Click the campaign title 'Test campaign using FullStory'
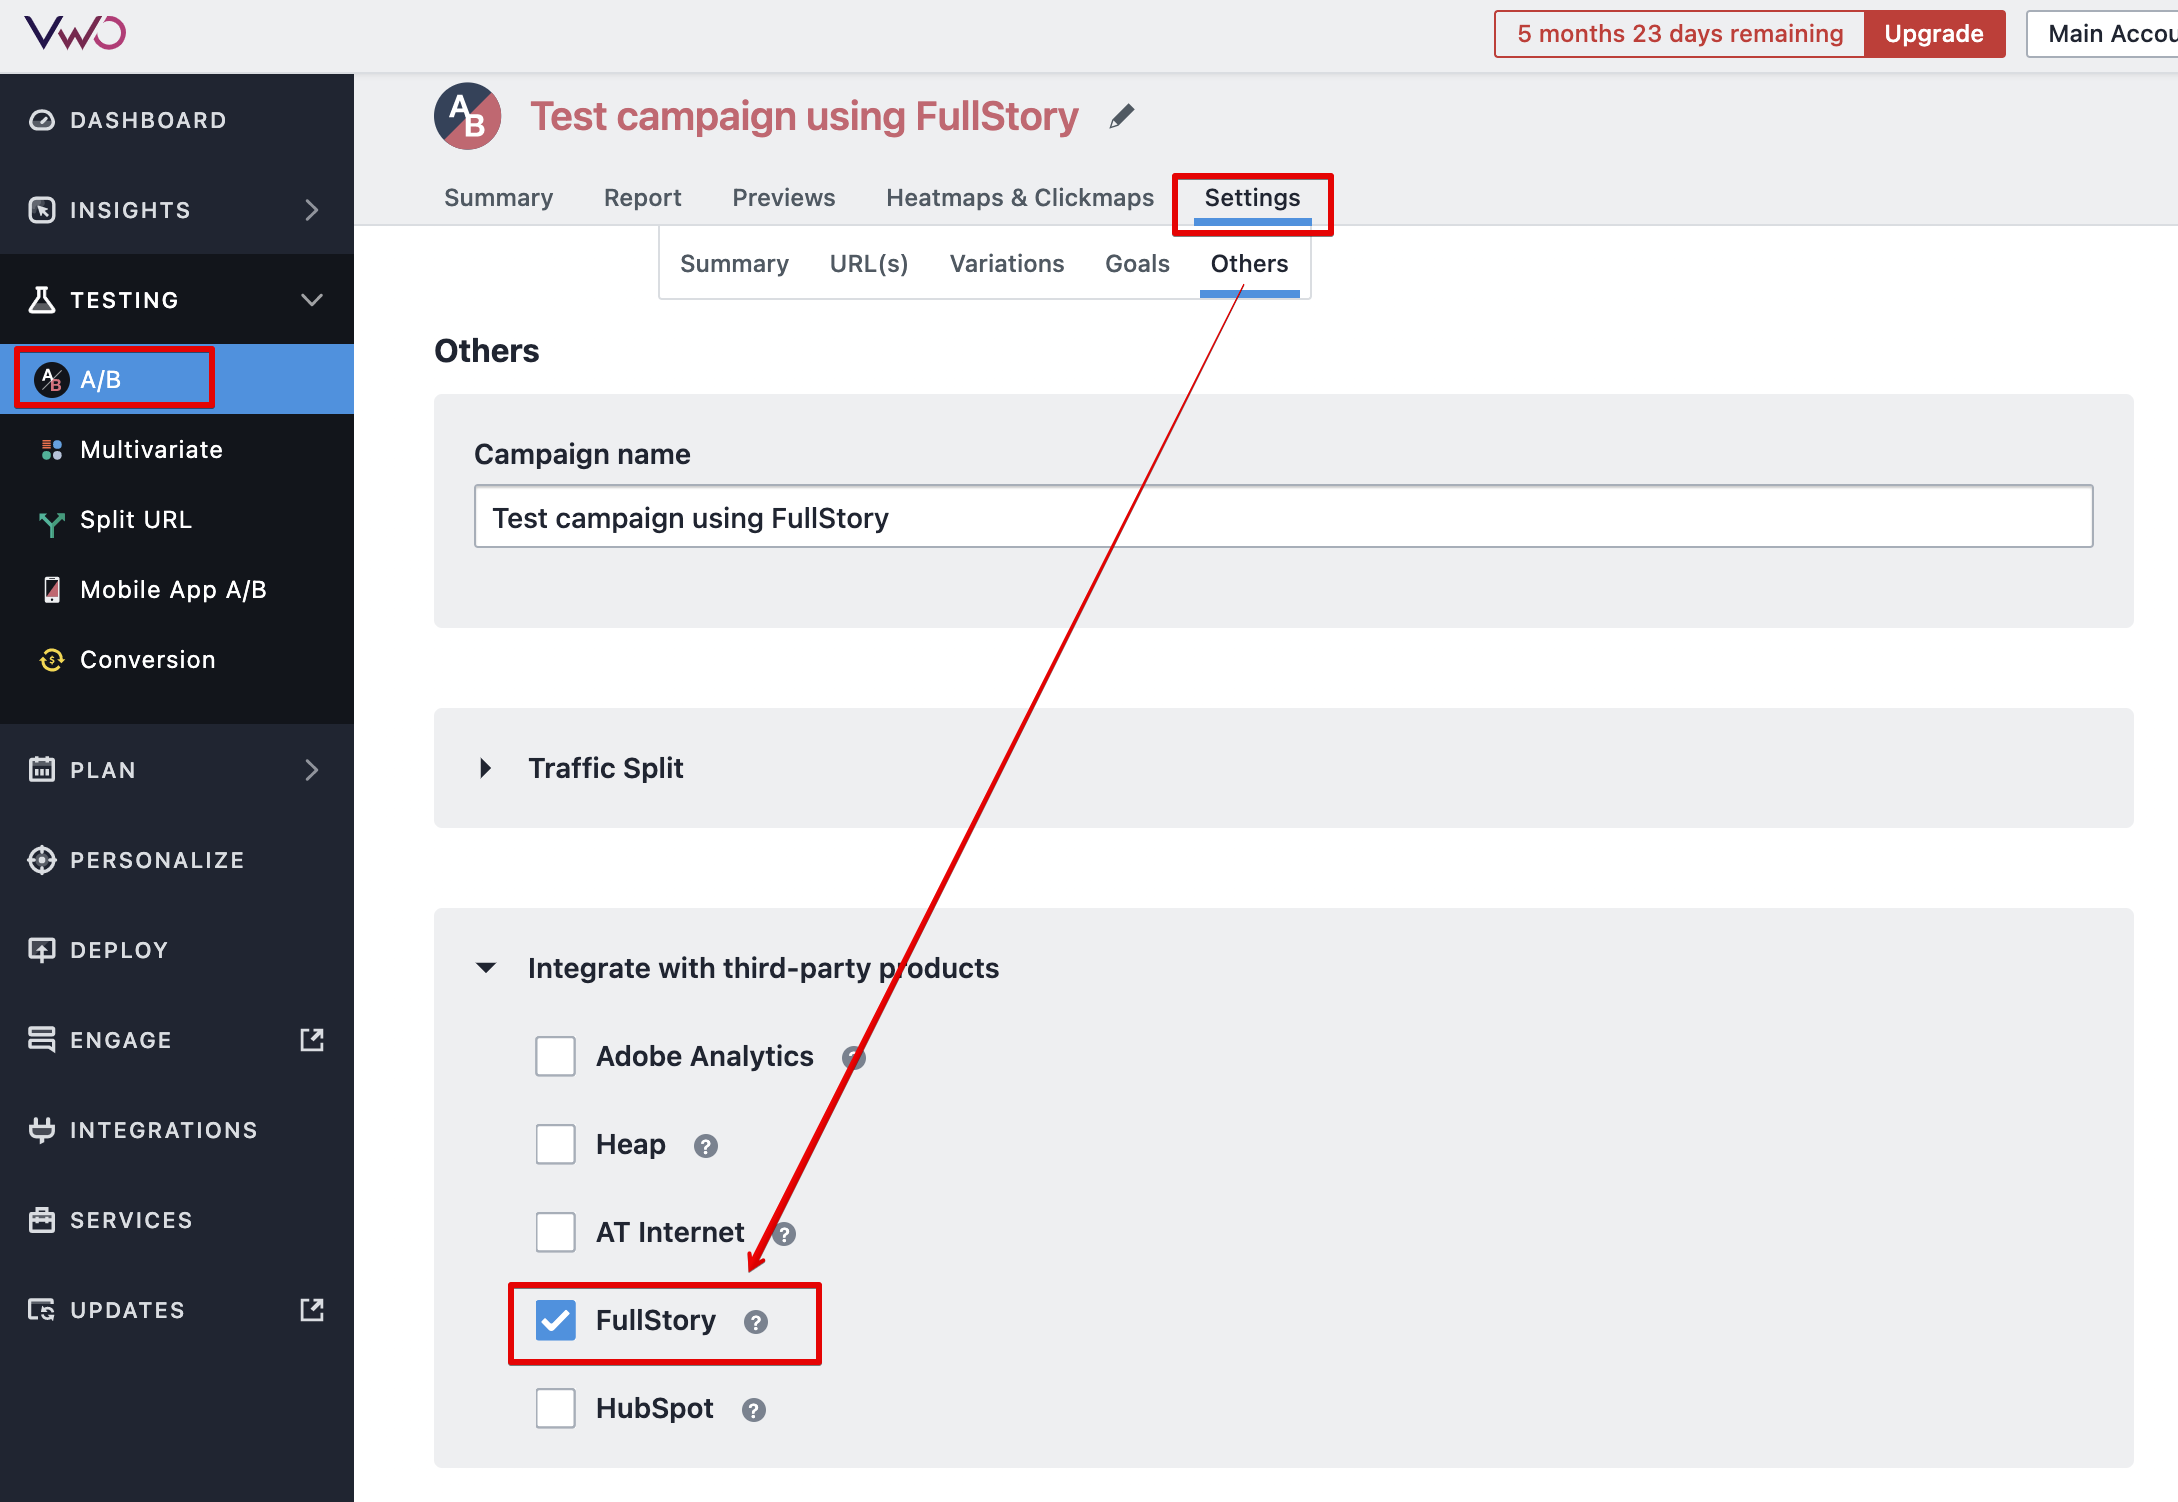The image size is (2178, 1502). [x=804, y=117]
